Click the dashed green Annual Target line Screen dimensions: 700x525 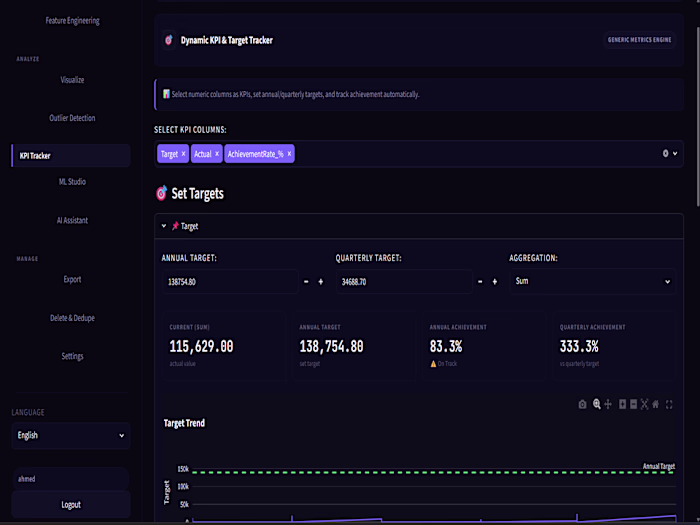point(433,472)
